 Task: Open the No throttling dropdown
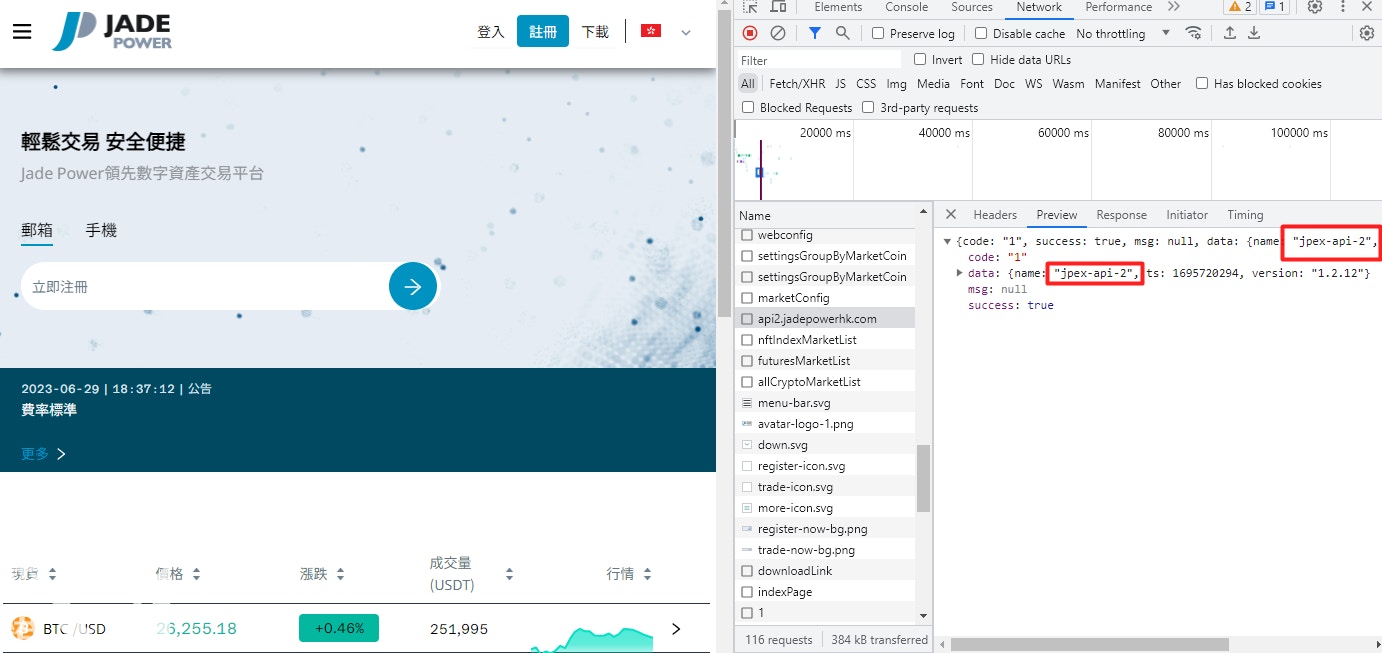coord(1122,33)
